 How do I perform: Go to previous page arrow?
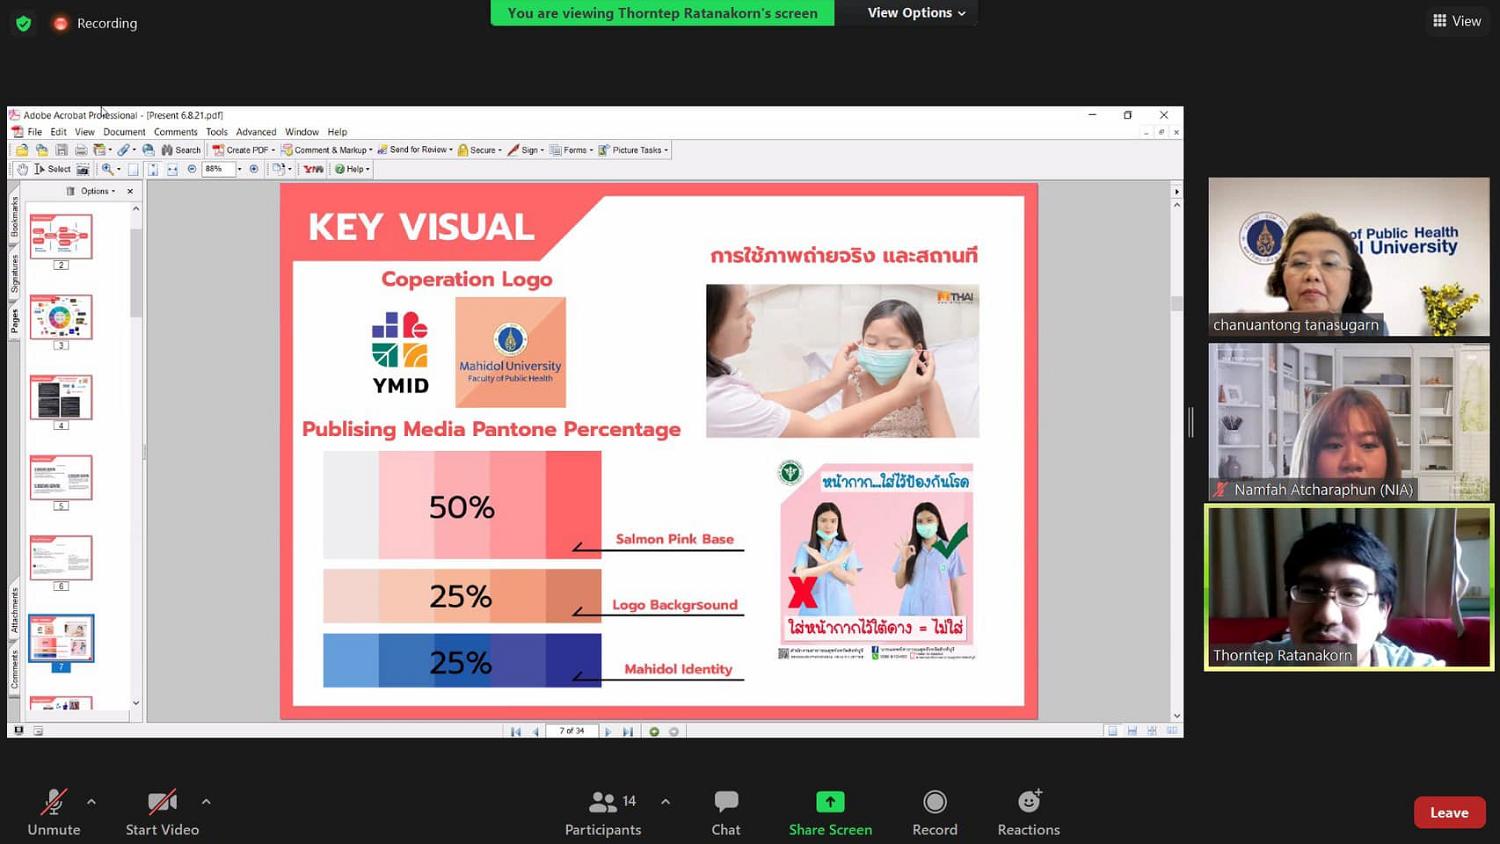536,731
